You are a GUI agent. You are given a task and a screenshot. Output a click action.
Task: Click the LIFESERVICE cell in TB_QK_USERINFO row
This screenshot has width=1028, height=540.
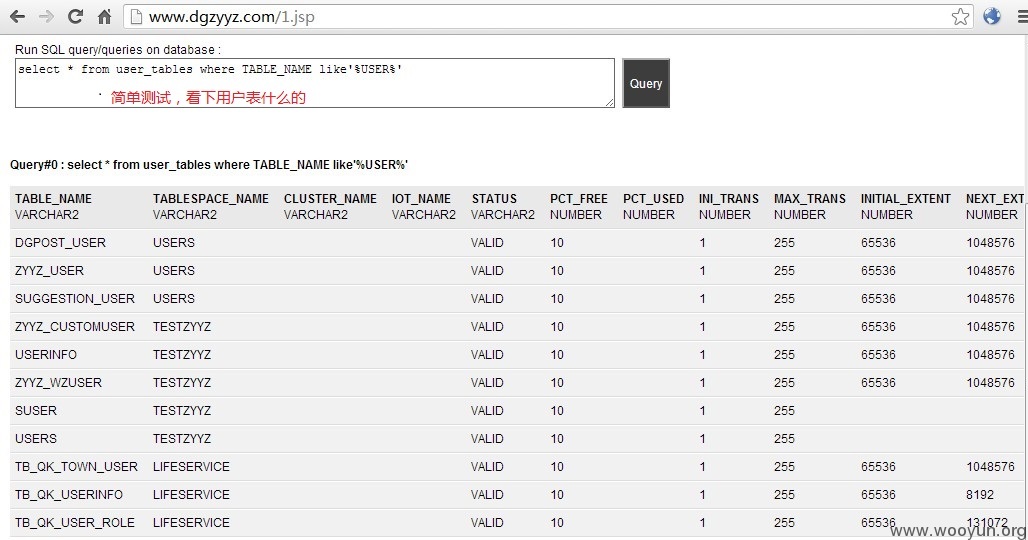(191, 495)
